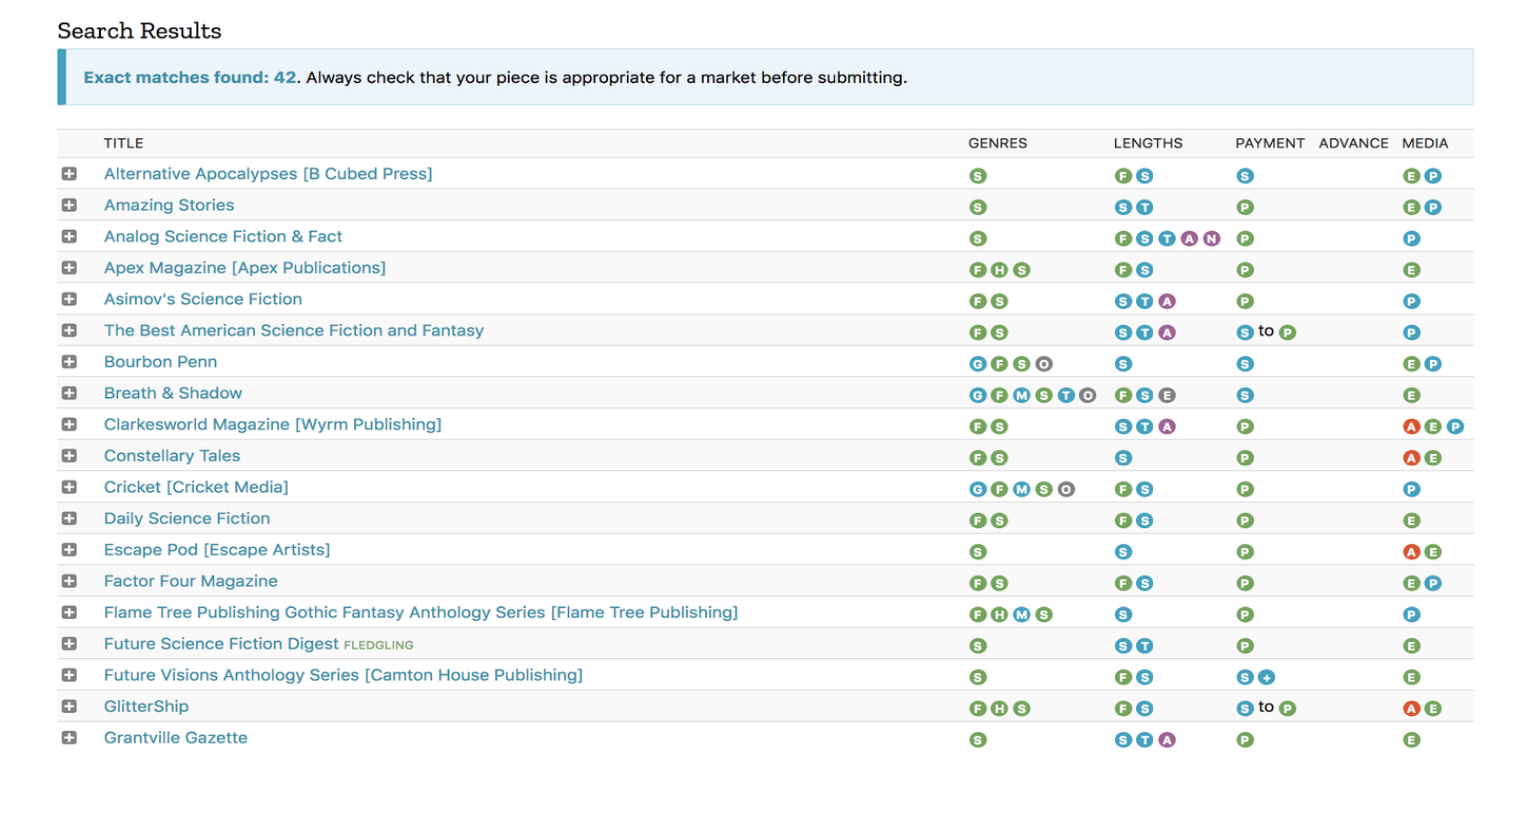This screenshot has height=818, width=1528.
Task: Click the purple A length icon for Asimov's Science Fiction
Action: [1167, 302]
